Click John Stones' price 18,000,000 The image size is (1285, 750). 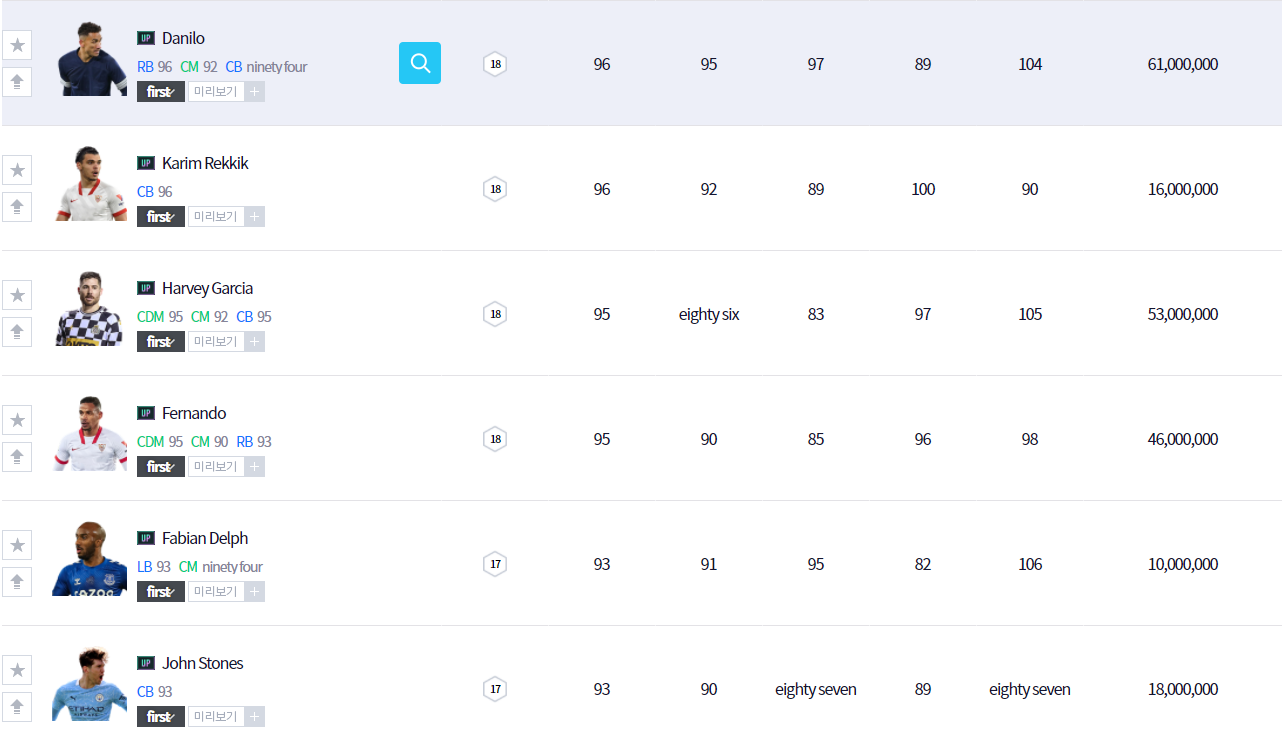tap(1182, 689)
